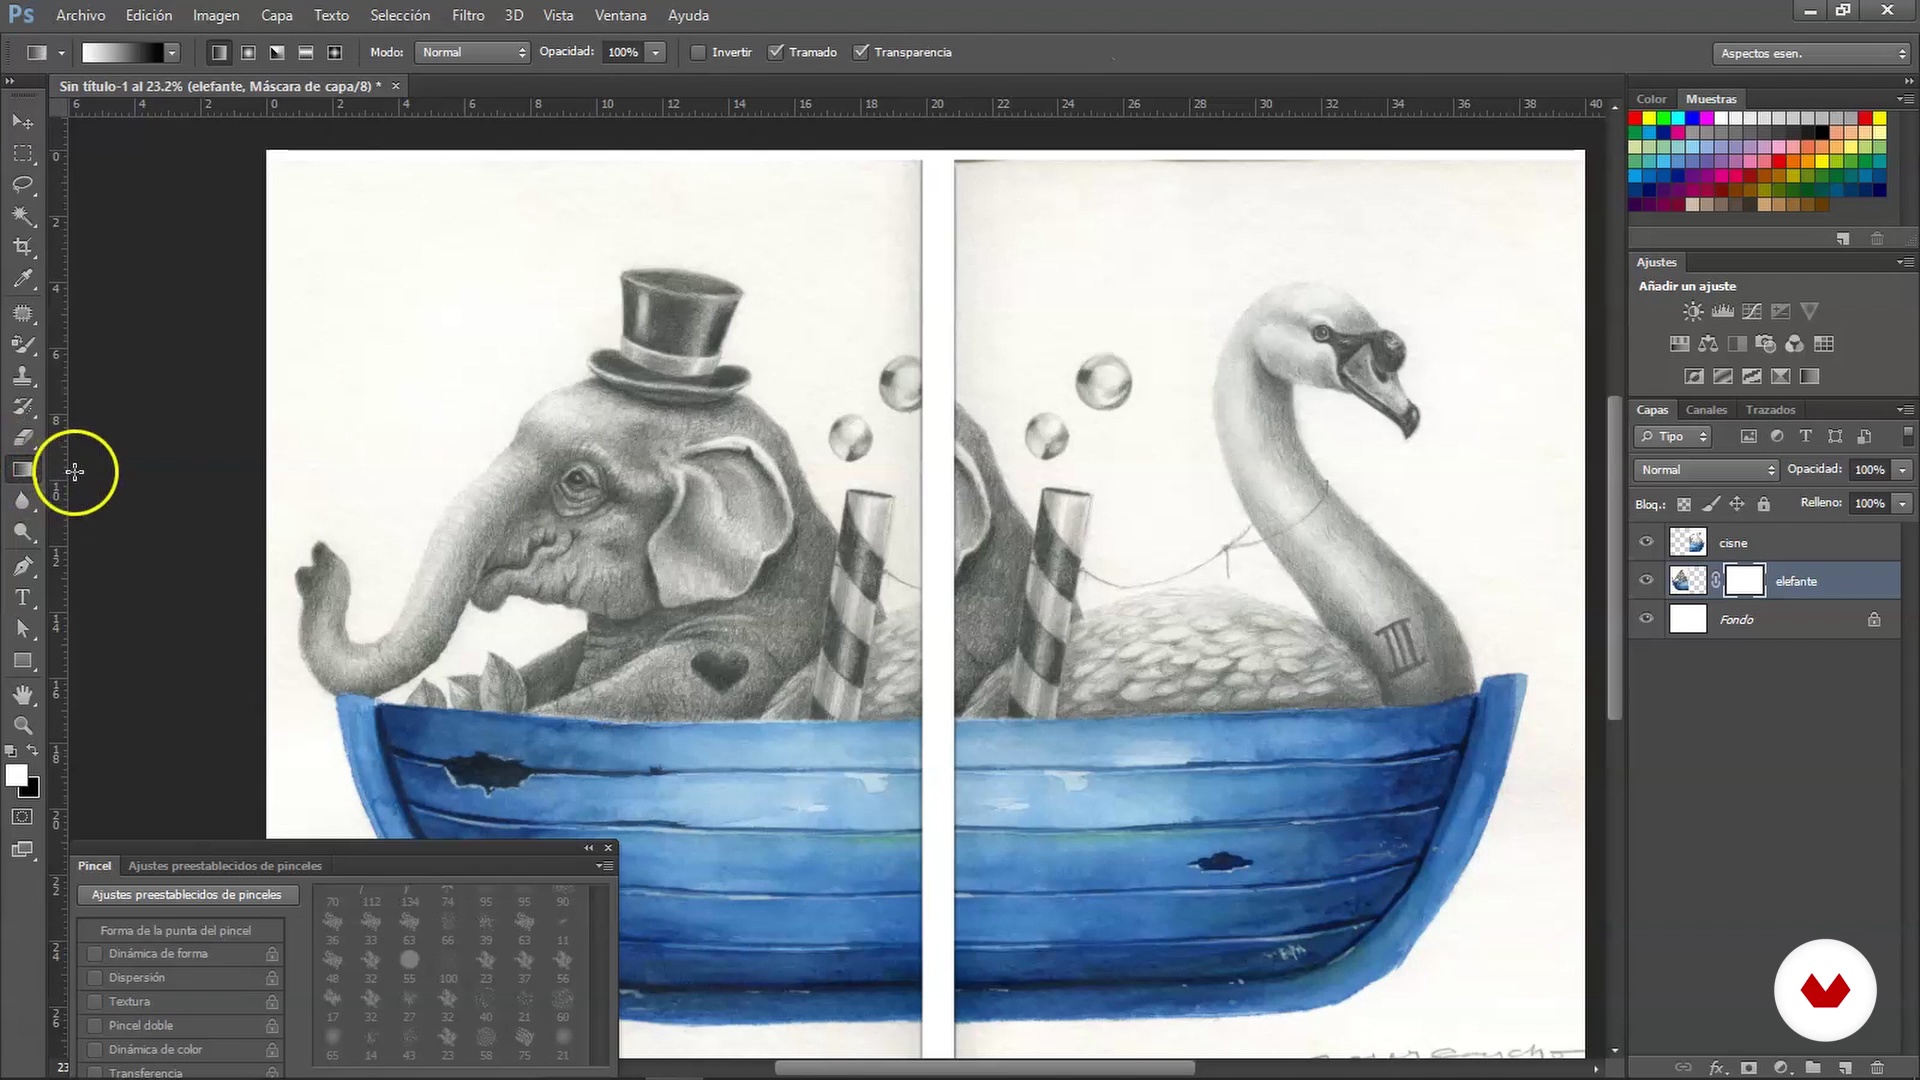Screen dimensions: 1920x1080
Task: Click the gradient preview bar
Action: tap(122, 52)
